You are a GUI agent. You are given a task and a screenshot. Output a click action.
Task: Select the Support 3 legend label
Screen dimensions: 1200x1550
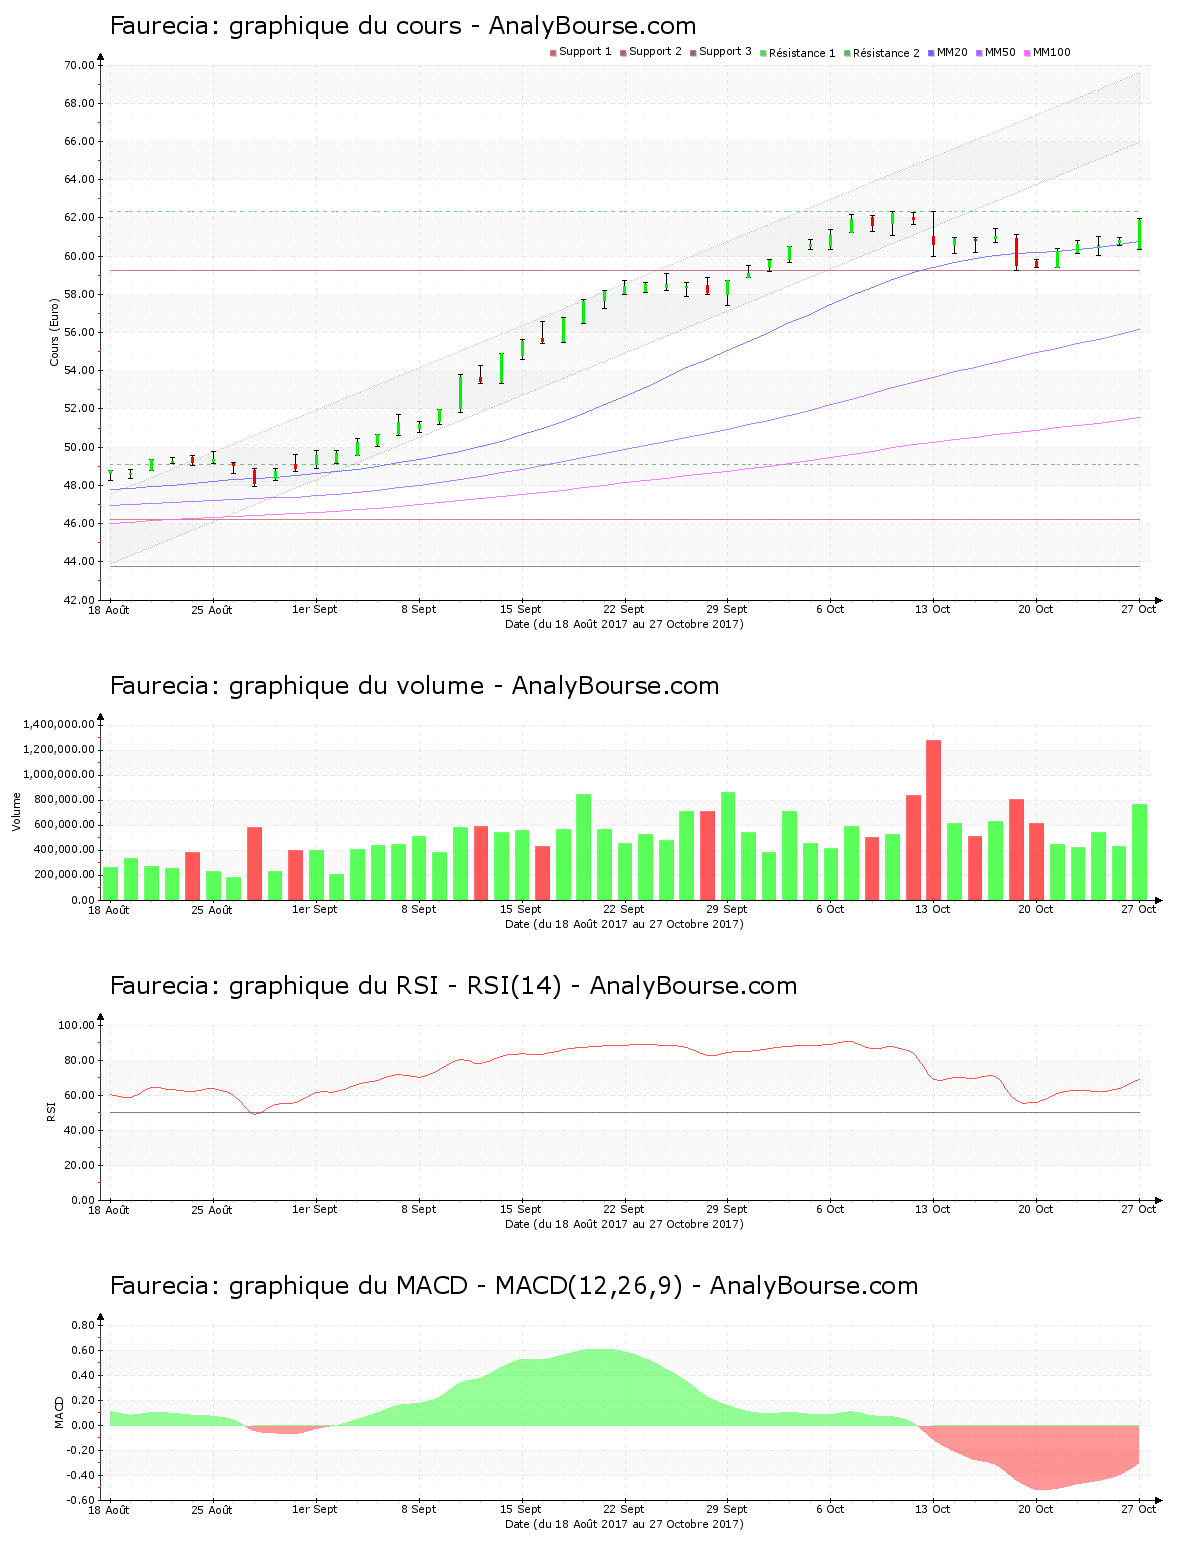pyautogui.click(x=725, y=52)
